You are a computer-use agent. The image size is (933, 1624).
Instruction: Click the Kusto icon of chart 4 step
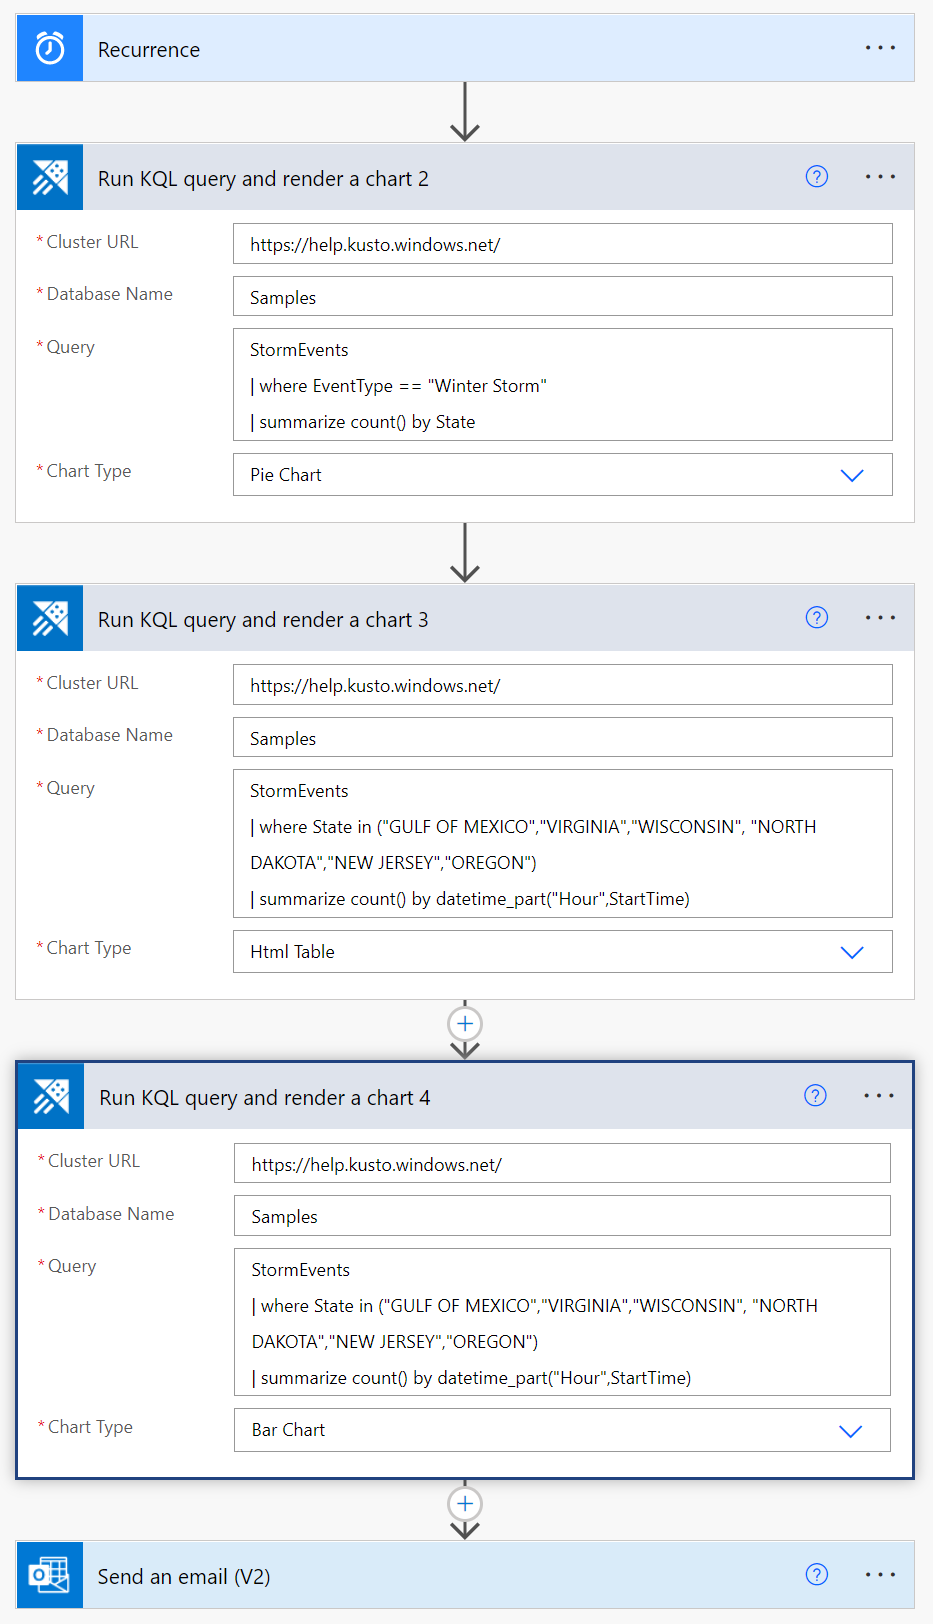point(51,1096)
